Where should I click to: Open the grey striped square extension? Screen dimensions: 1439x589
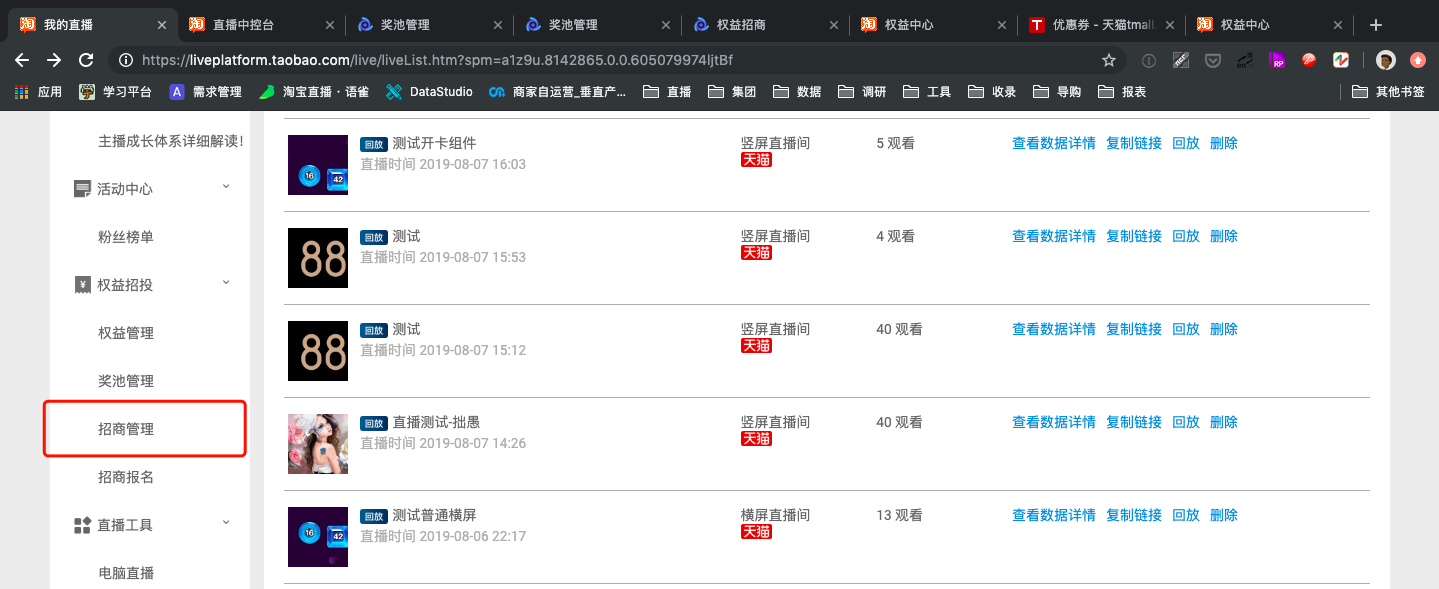coord(1181,60)
